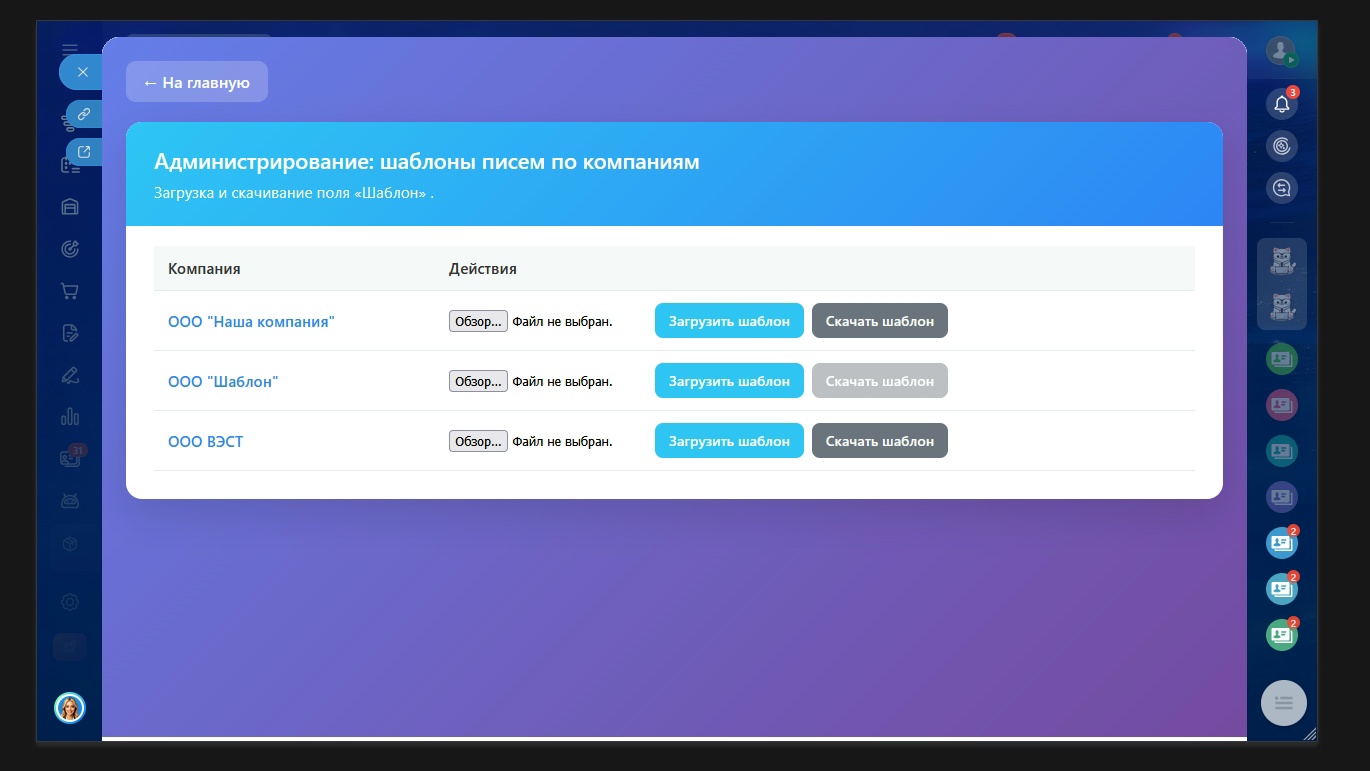This screenshot has width=1370, height=771.
Task: Close the slider panel with the X
Action: (82, 72)
